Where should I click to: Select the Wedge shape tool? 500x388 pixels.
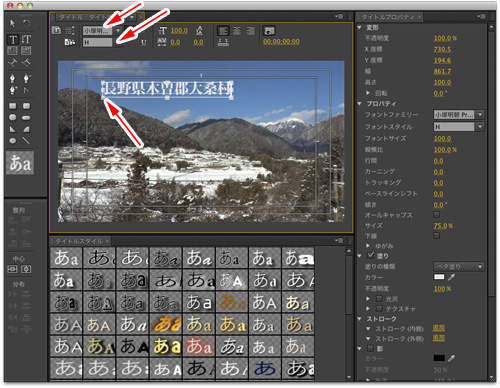pos(13,129)
